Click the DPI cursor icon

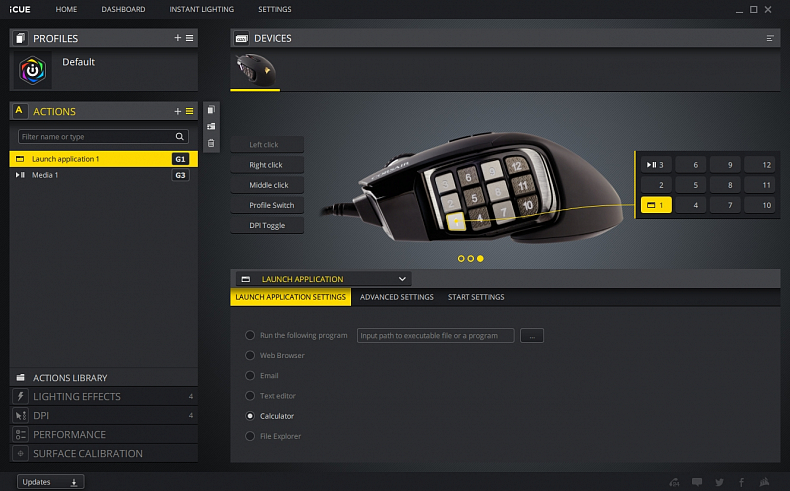(x=21, y=415)
